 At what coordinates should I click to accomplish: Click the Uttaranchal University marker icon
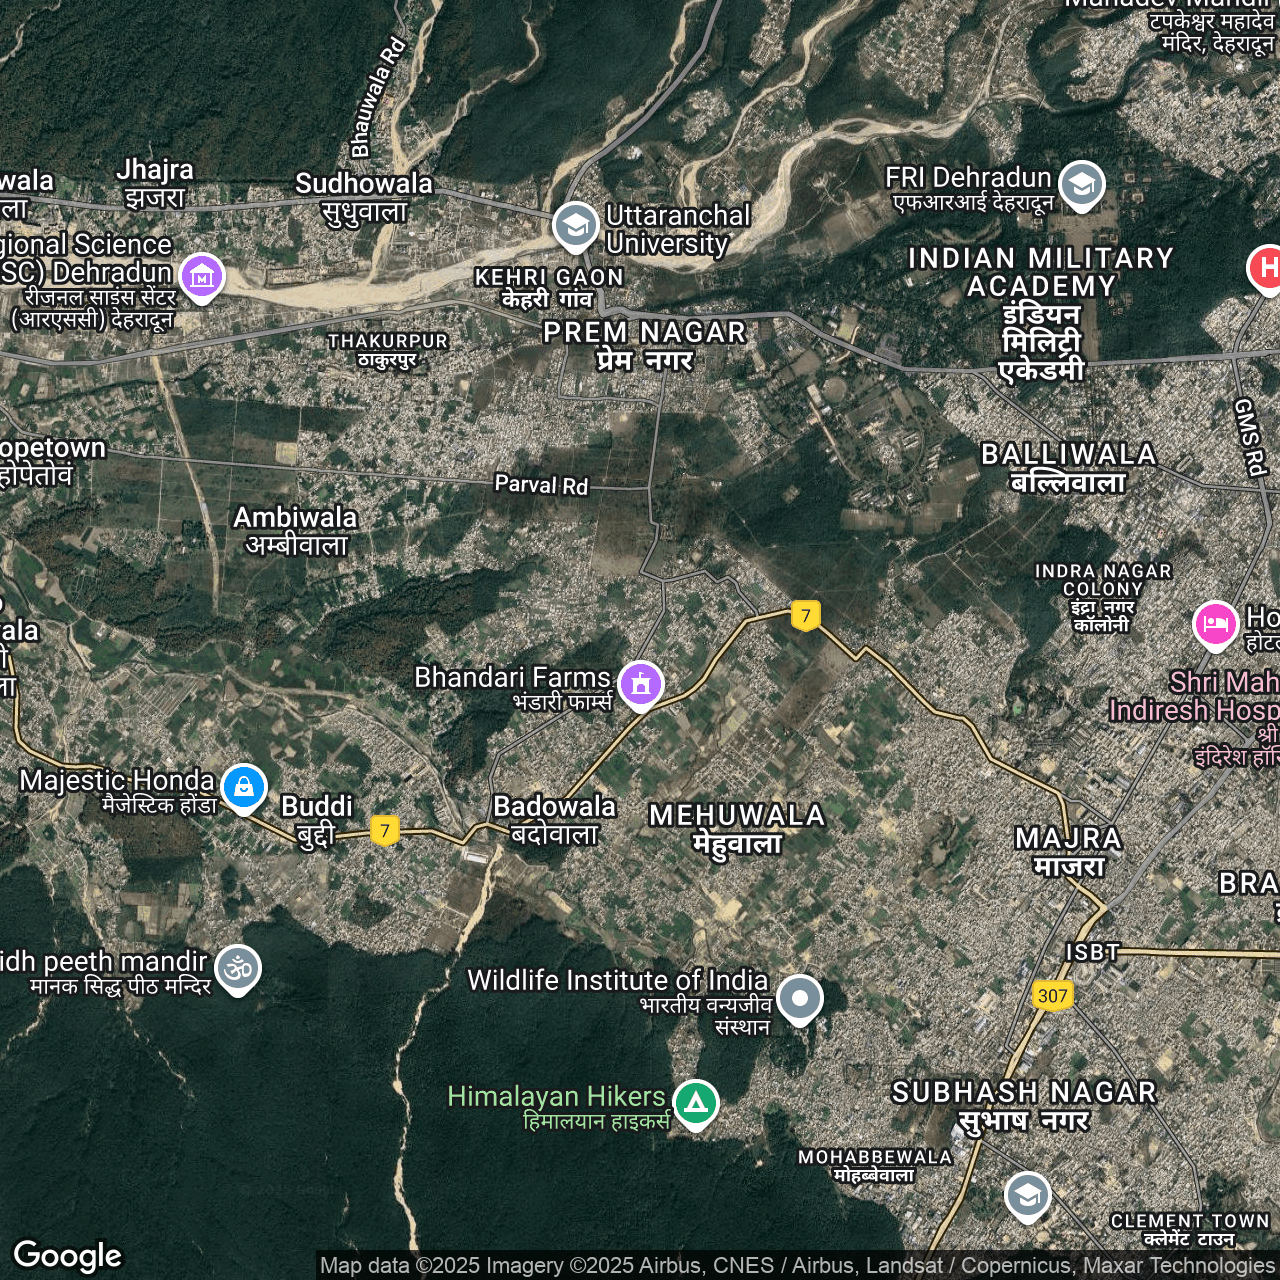coord(575,226)
